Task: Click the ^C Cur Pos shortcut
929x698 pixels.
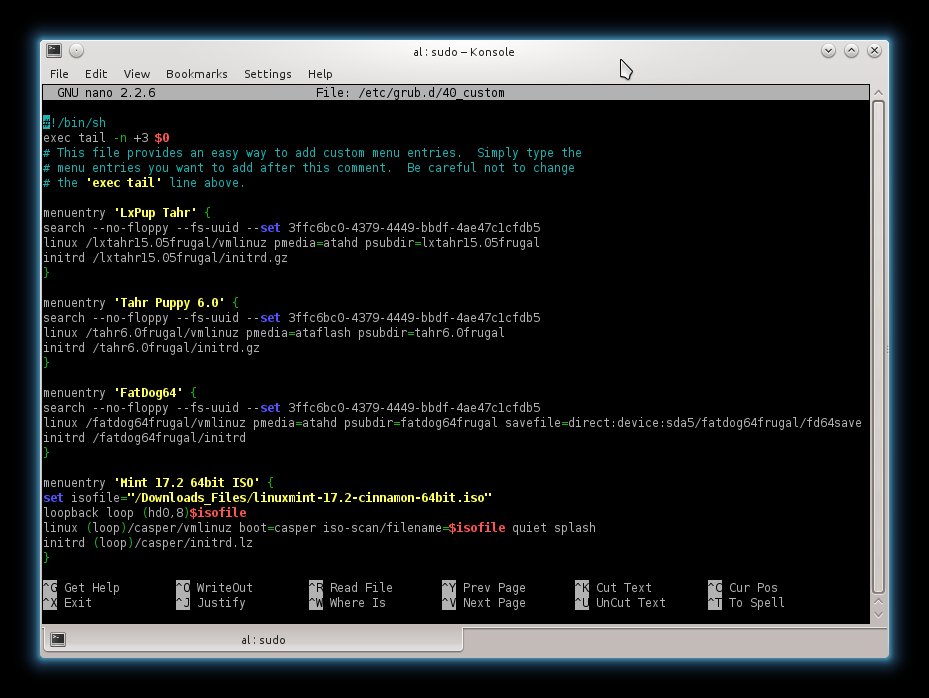Action: [743, 588]
